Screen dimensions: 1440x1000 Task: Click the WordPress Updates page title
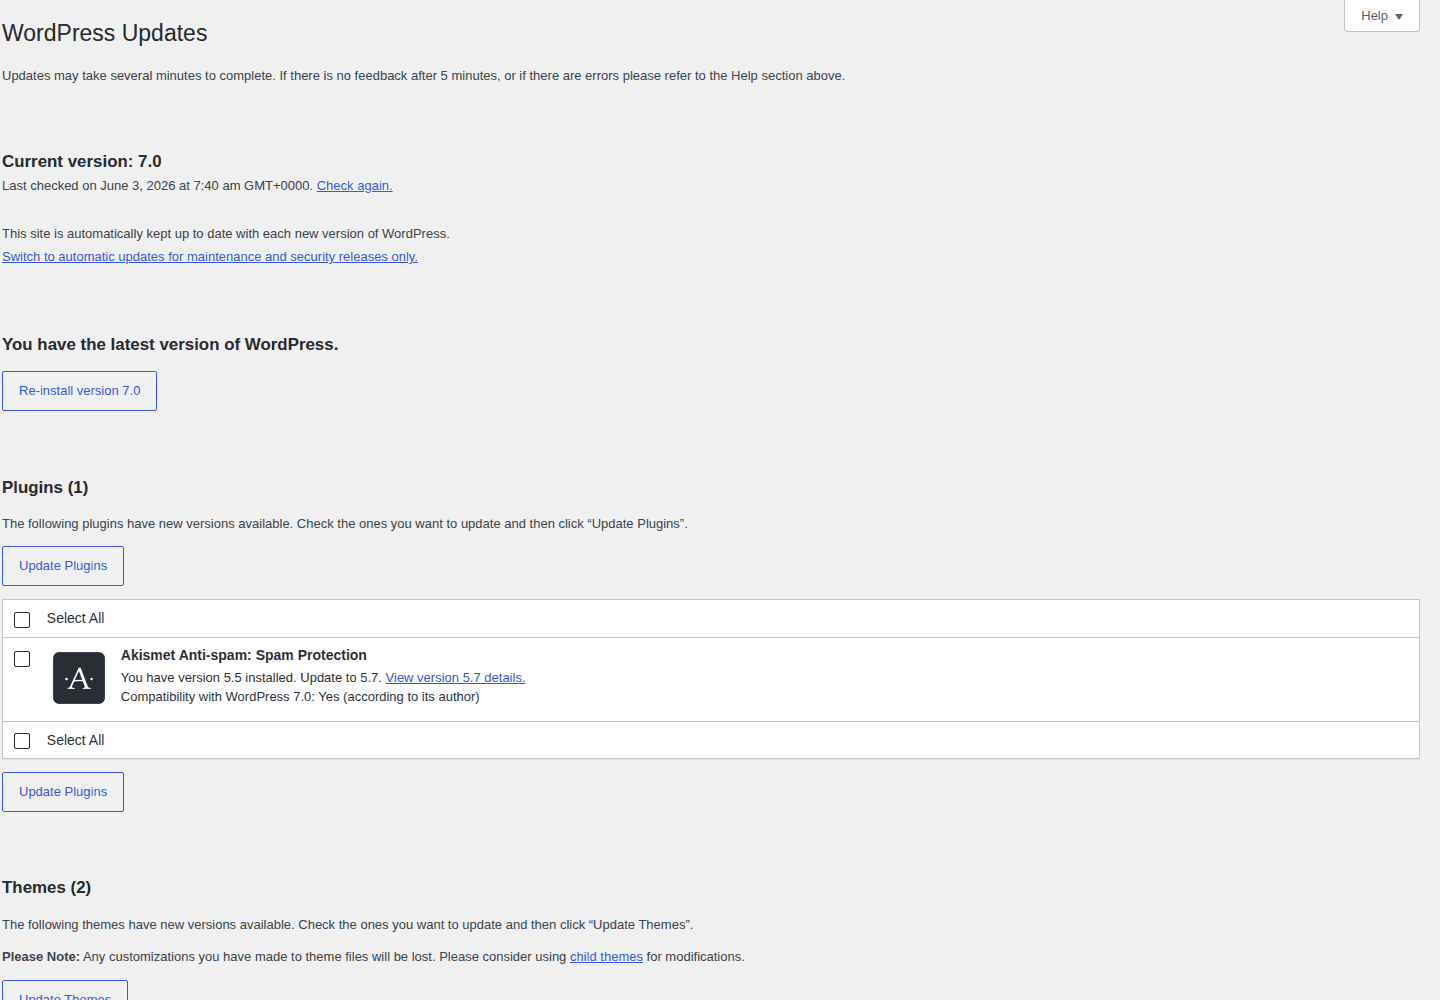pyautogui.click(x=105, y=33)
